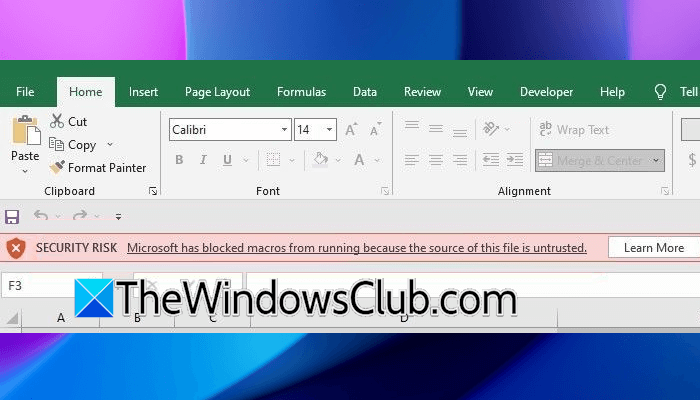Screen dimensions: 700x400
Task: Switch to the Review tab
Action: pyautogui.click(x=422, y=92)
